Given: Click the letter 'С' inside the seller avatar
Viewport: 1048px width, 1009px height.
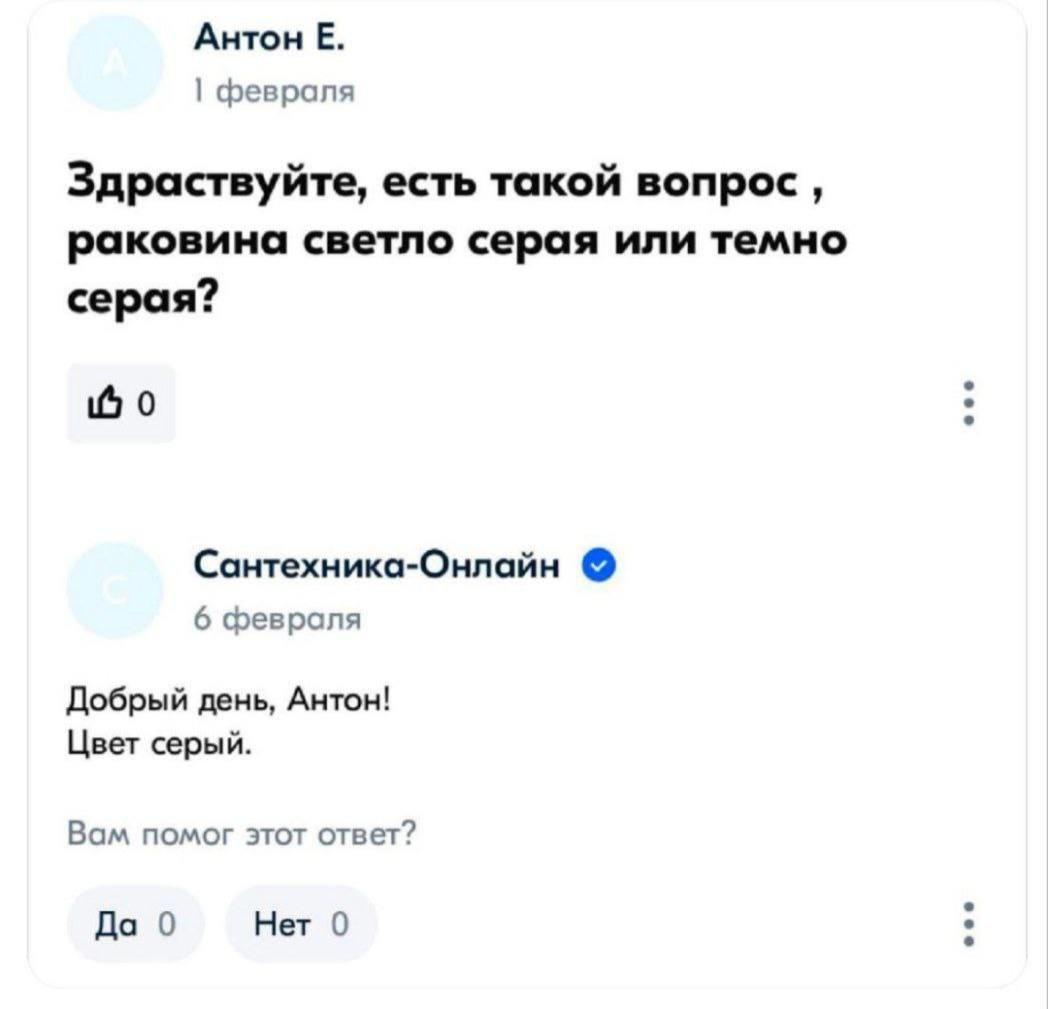Looking at the screenshot, I should (114, 590).
